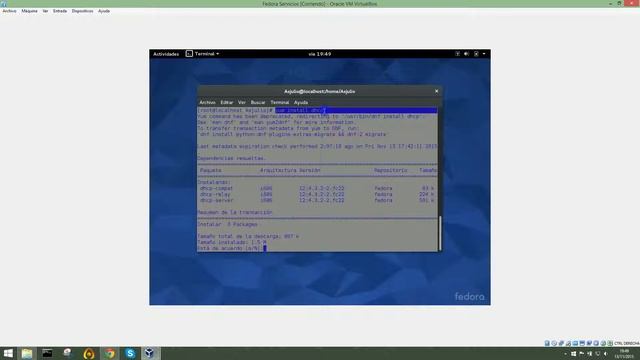The image size is (640, 360).
Task: Click the fourth taskbar app icon next to command prompt
Action: tap(68, 353)
